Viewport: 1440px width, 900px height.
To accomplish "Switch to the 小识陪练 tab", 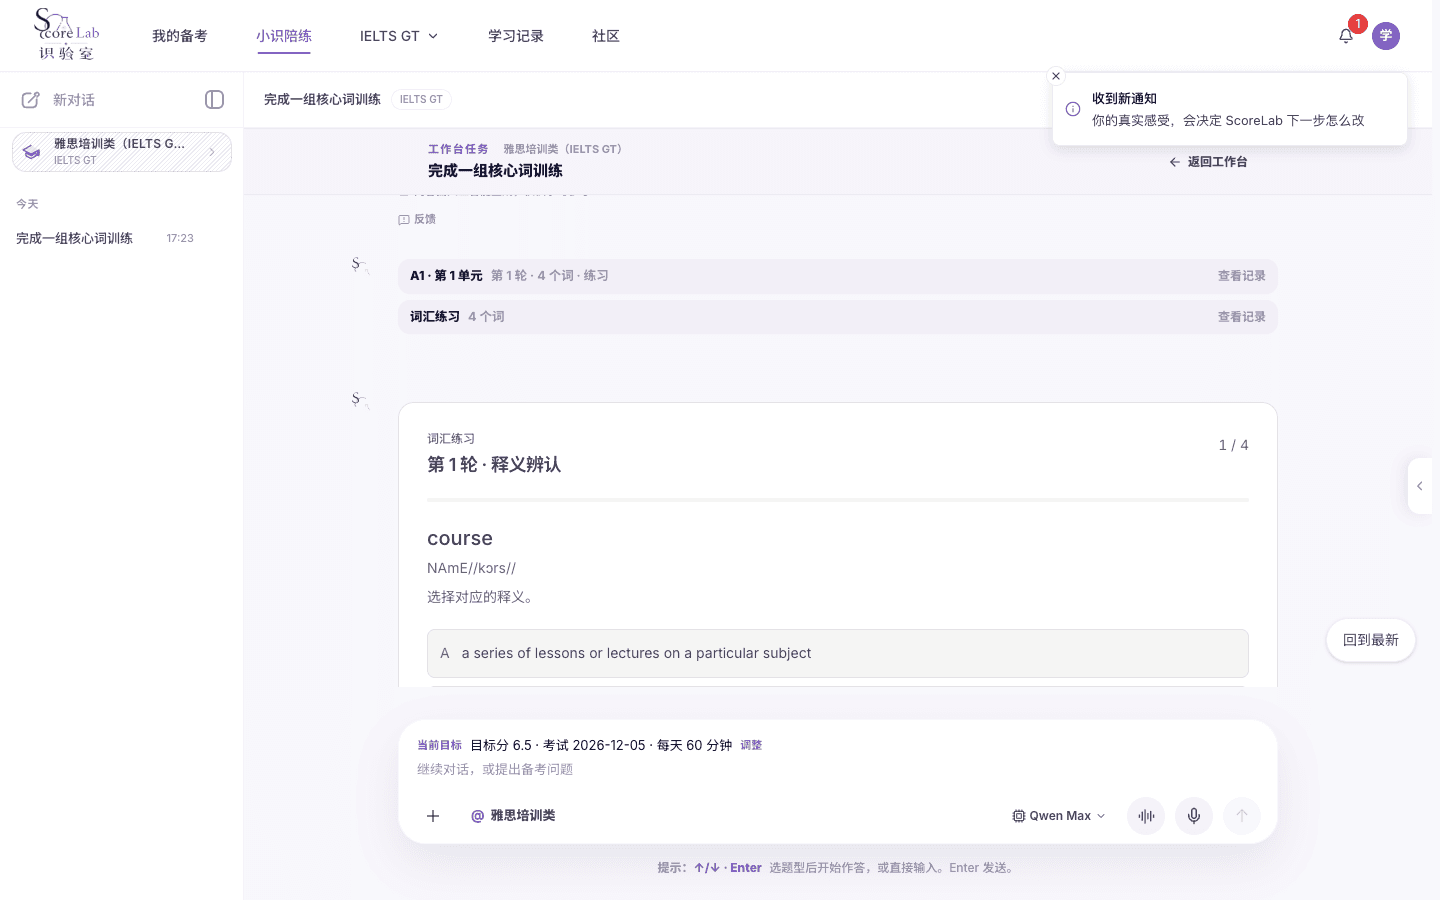I will (284, 36).
